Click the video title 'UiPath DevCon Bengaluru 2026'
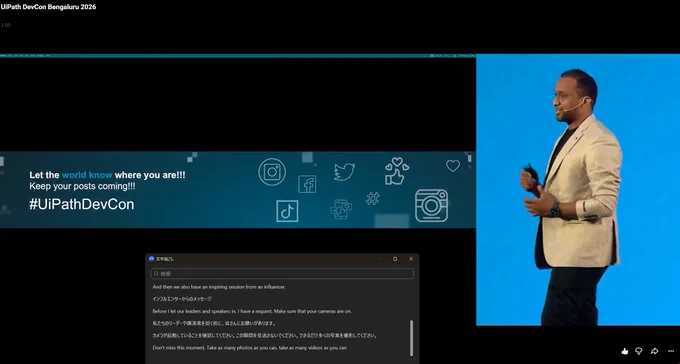The width and height of the screenshot is (680, 364). [x=48, y=7]
